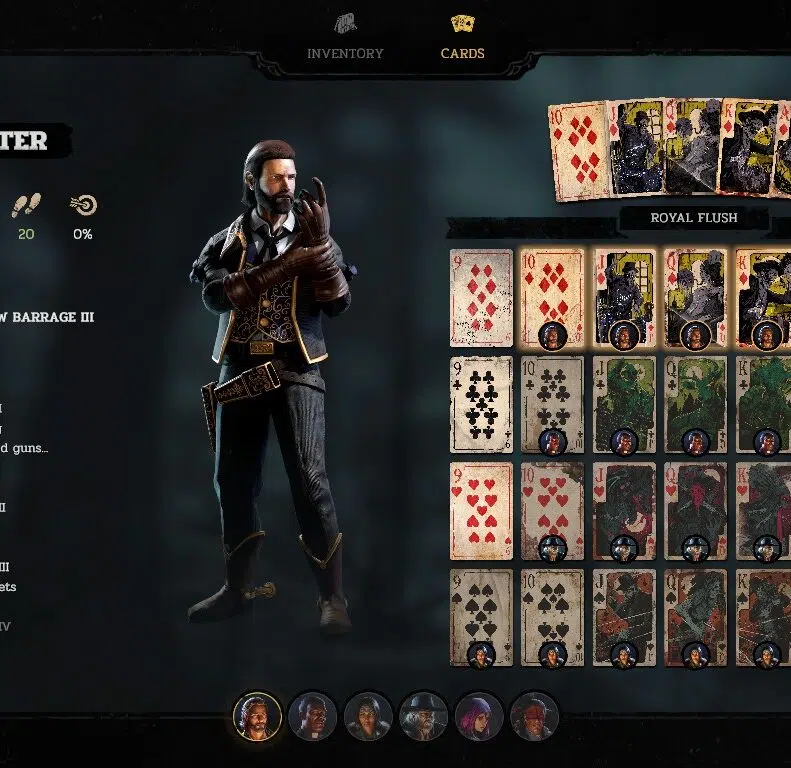Select the Jack of clubs card

point(624,405)
